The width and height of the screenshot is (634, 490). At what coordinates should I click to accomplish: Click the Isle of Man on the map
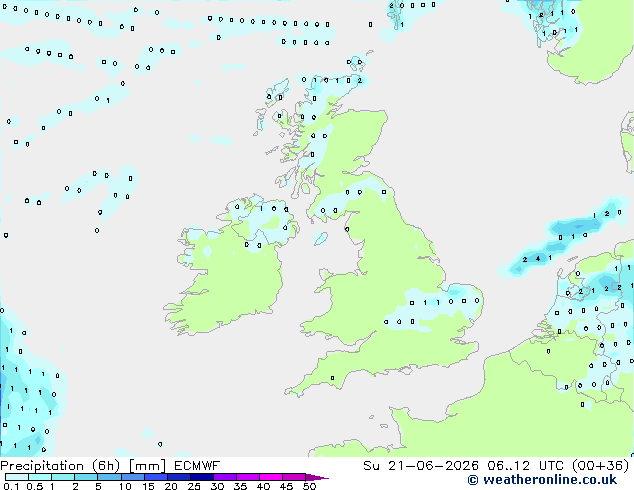pos(321,239)
